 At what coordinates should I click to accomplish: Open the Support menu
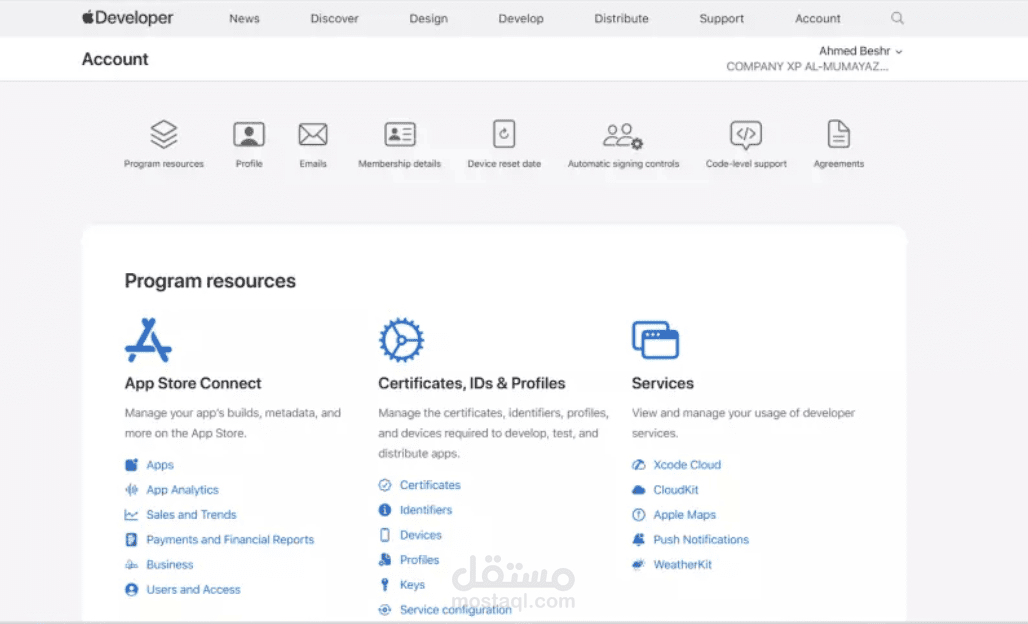point(722,18)
